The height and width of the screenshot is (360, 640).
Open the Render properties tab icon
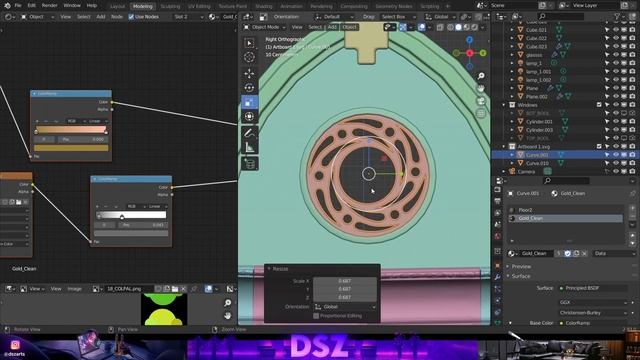(x=498, y=189)
